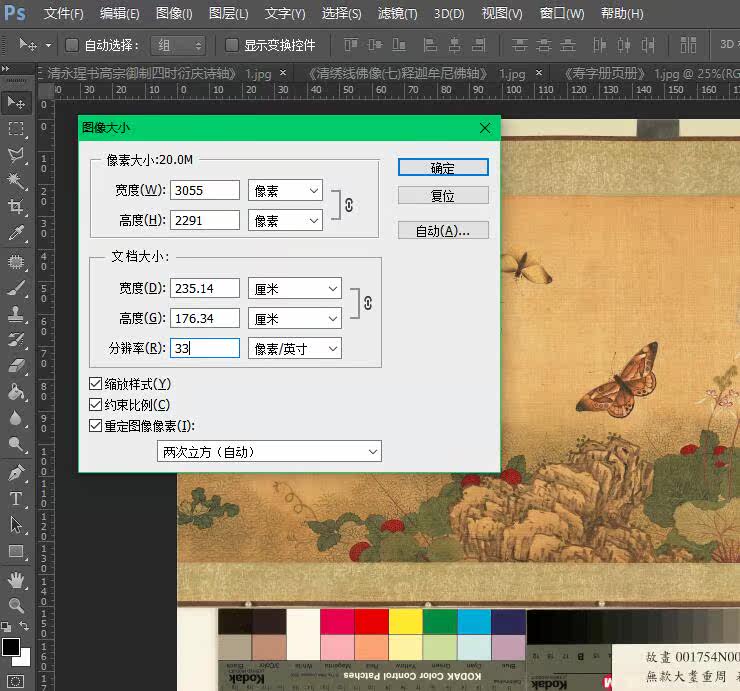Select the Rectangle shape tool
Viewport: 740px width, 691px height.
pos(16,551)
